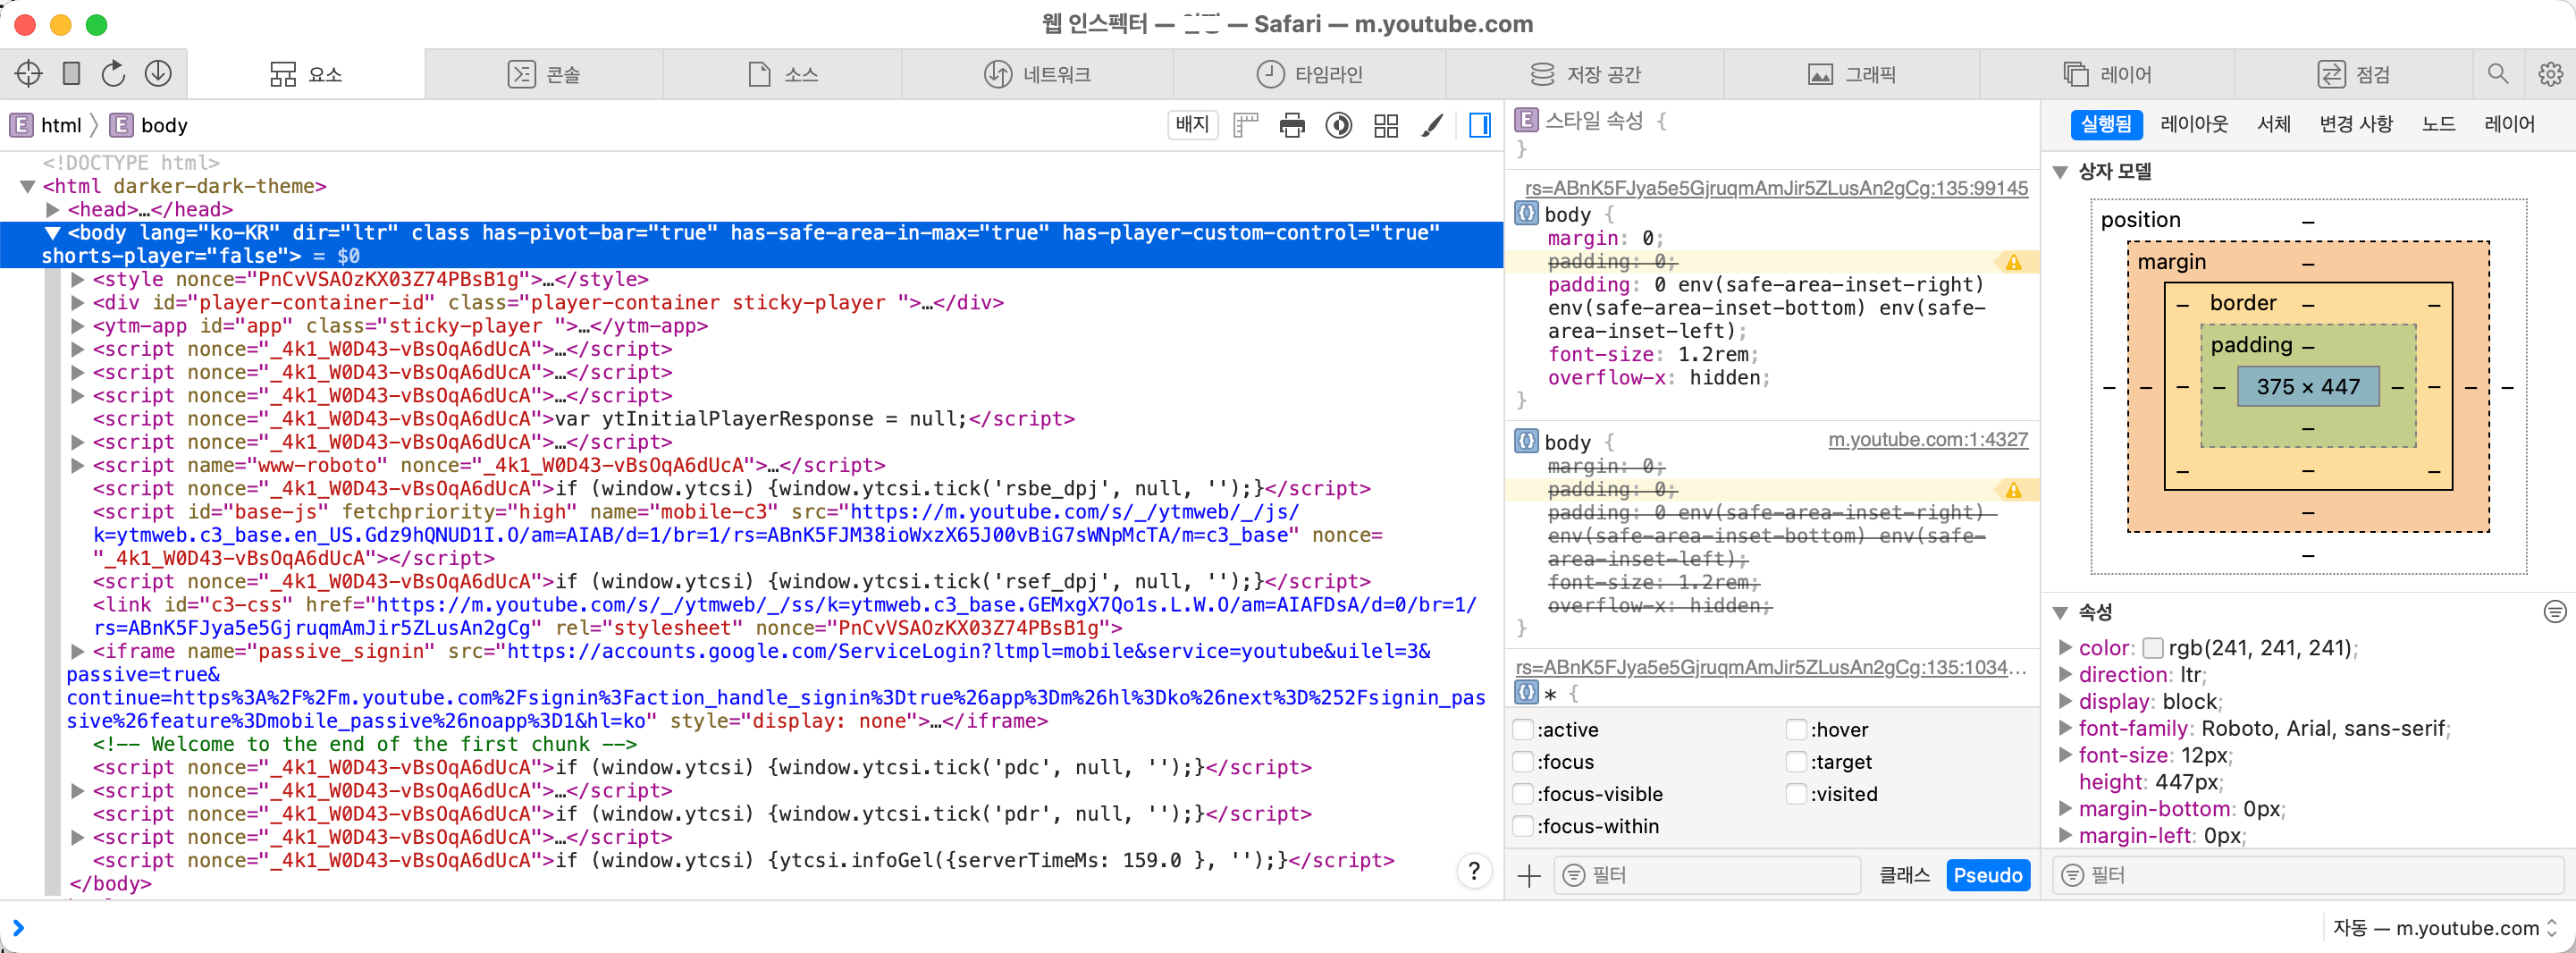Click the html element breadcrumb icon
Screen dimensions: 2576x953
pos(21,125)
